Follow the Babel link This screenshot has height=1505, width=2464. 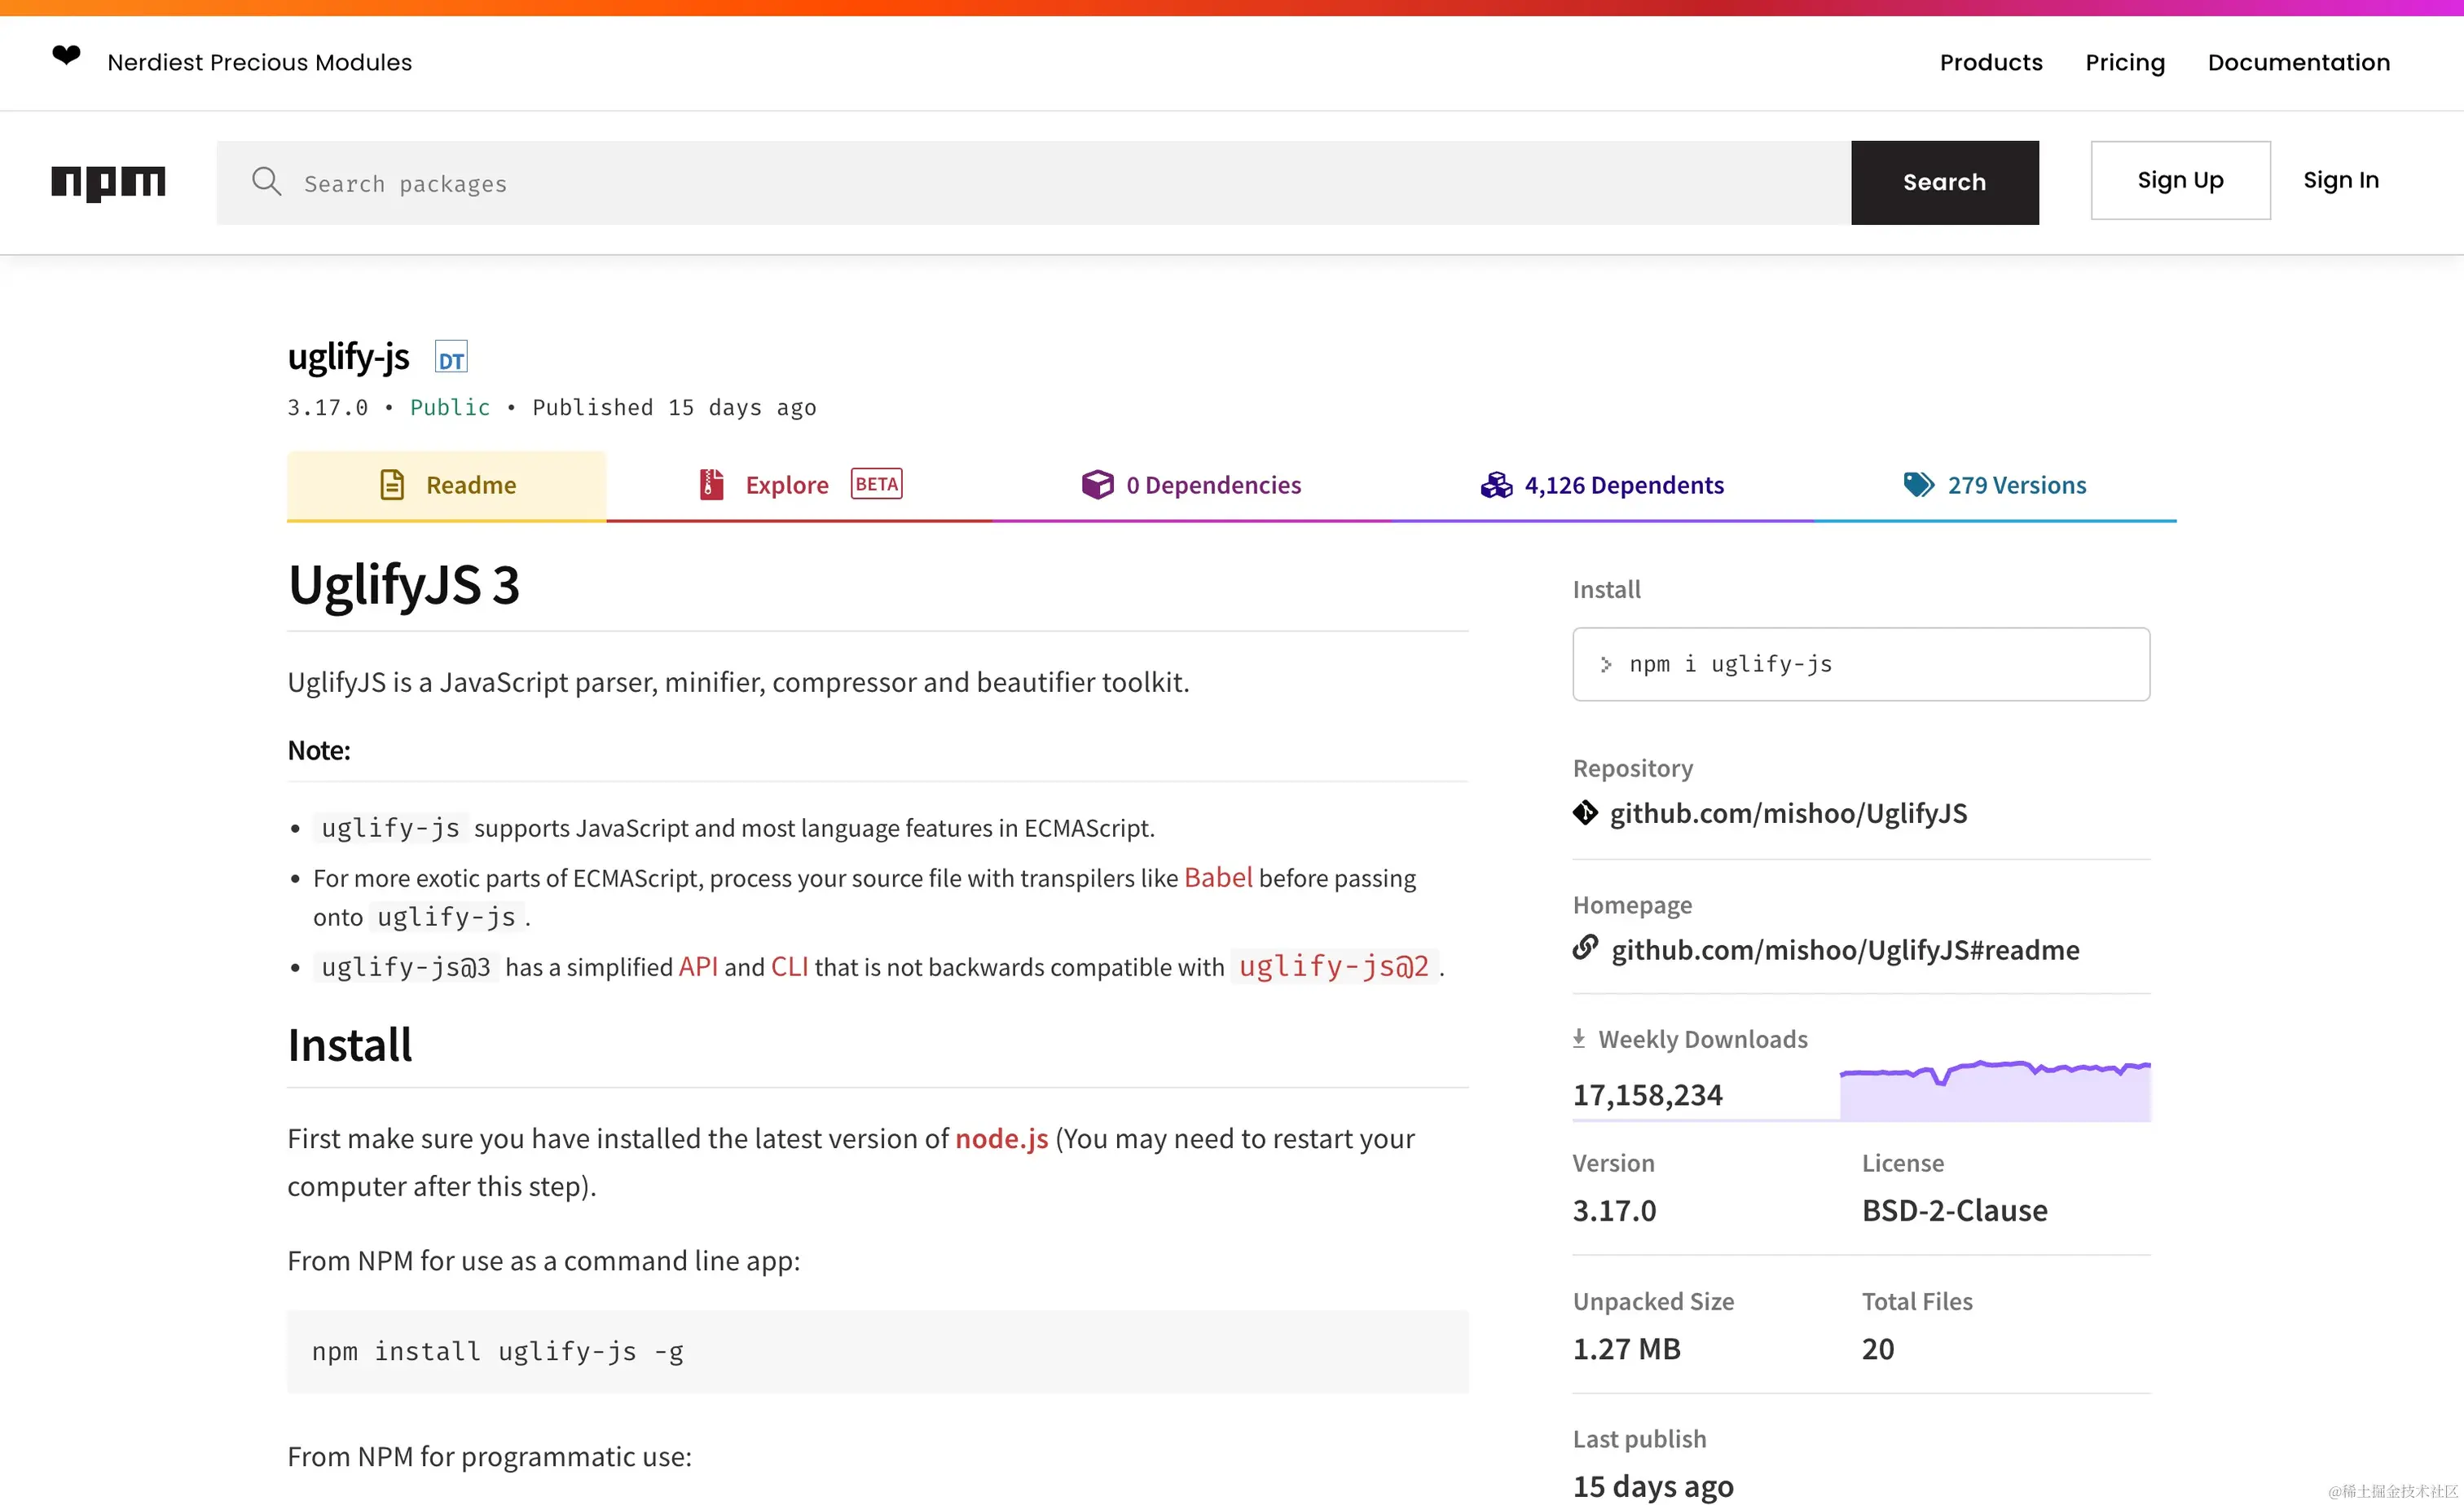click(1217, 878)
